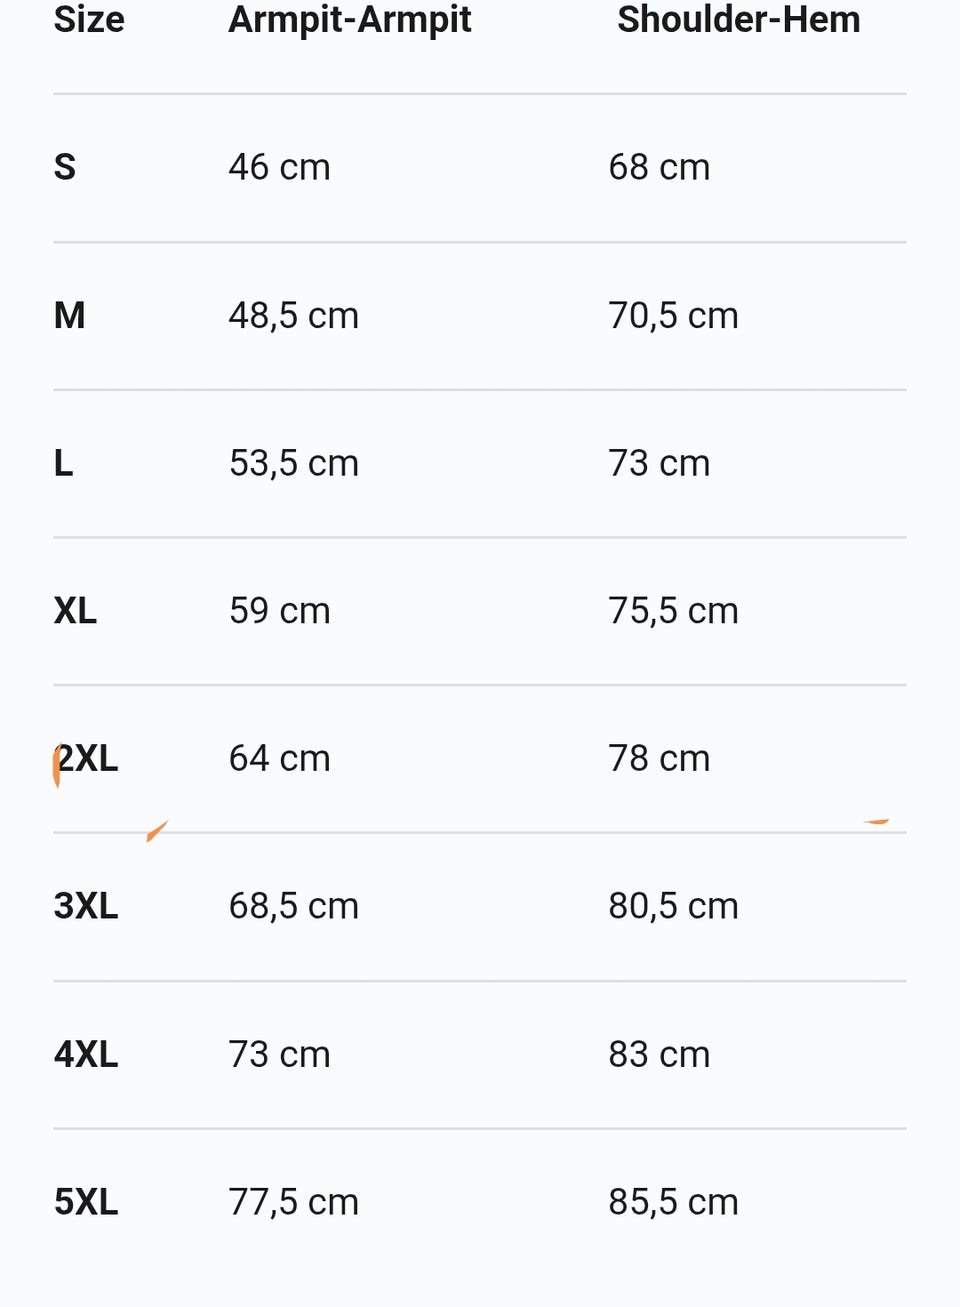Select the 80,5 cm measurement cell
Image resolution: width=960 pixels, height=1307 pixels.
(x=673, y=906)
